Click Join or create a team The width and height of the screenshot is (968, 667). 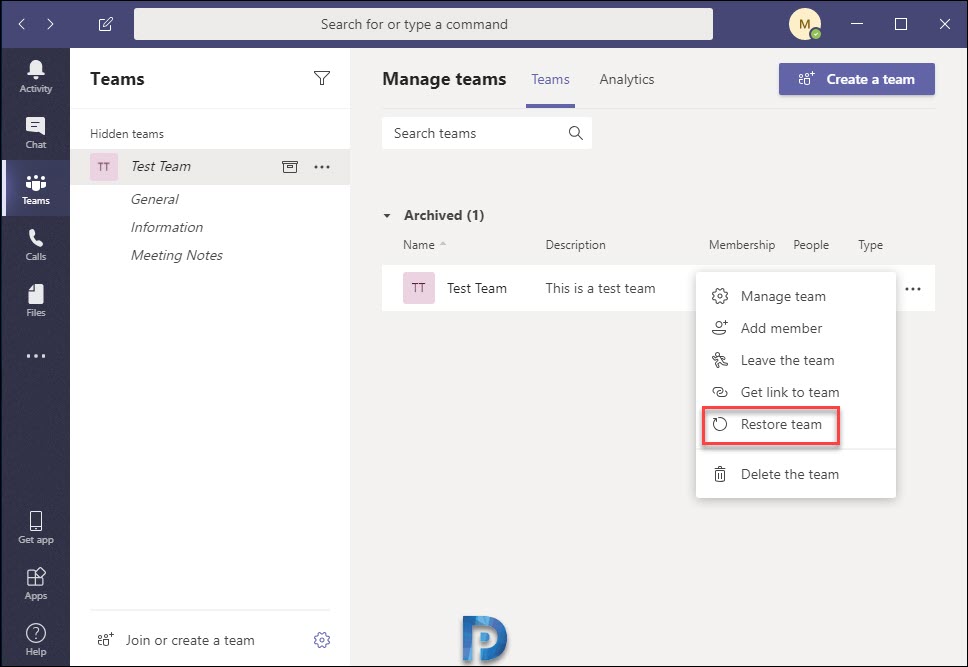[x=176, y=640]
